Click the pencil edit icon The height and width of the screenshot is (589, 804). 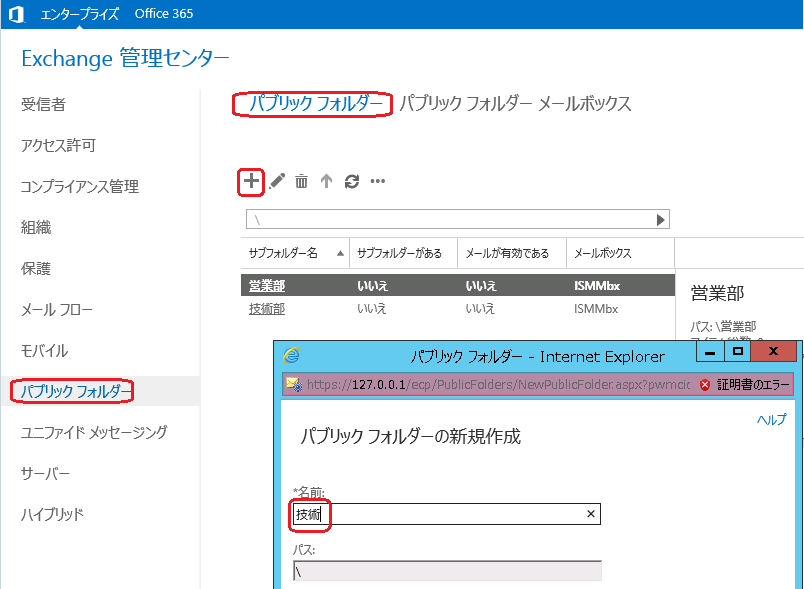tap(277, 181)
